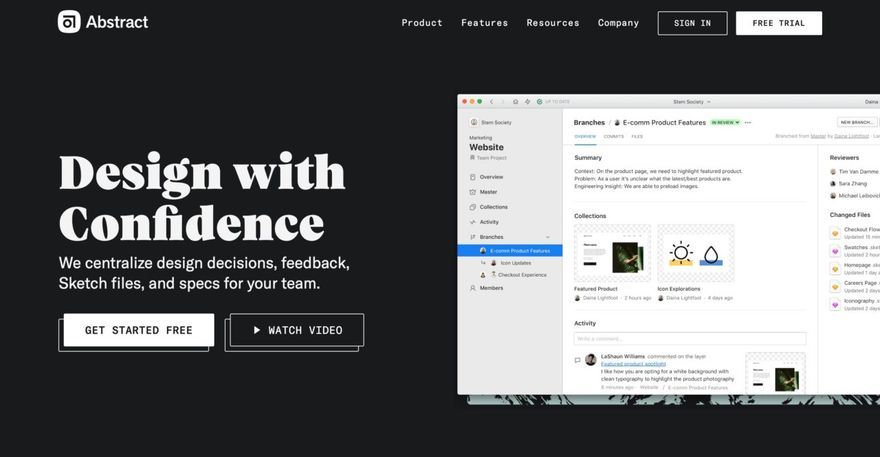Click the comment bubble icon beside LaShaun Williams
This screenshot has width=880, height=457.
578,360
